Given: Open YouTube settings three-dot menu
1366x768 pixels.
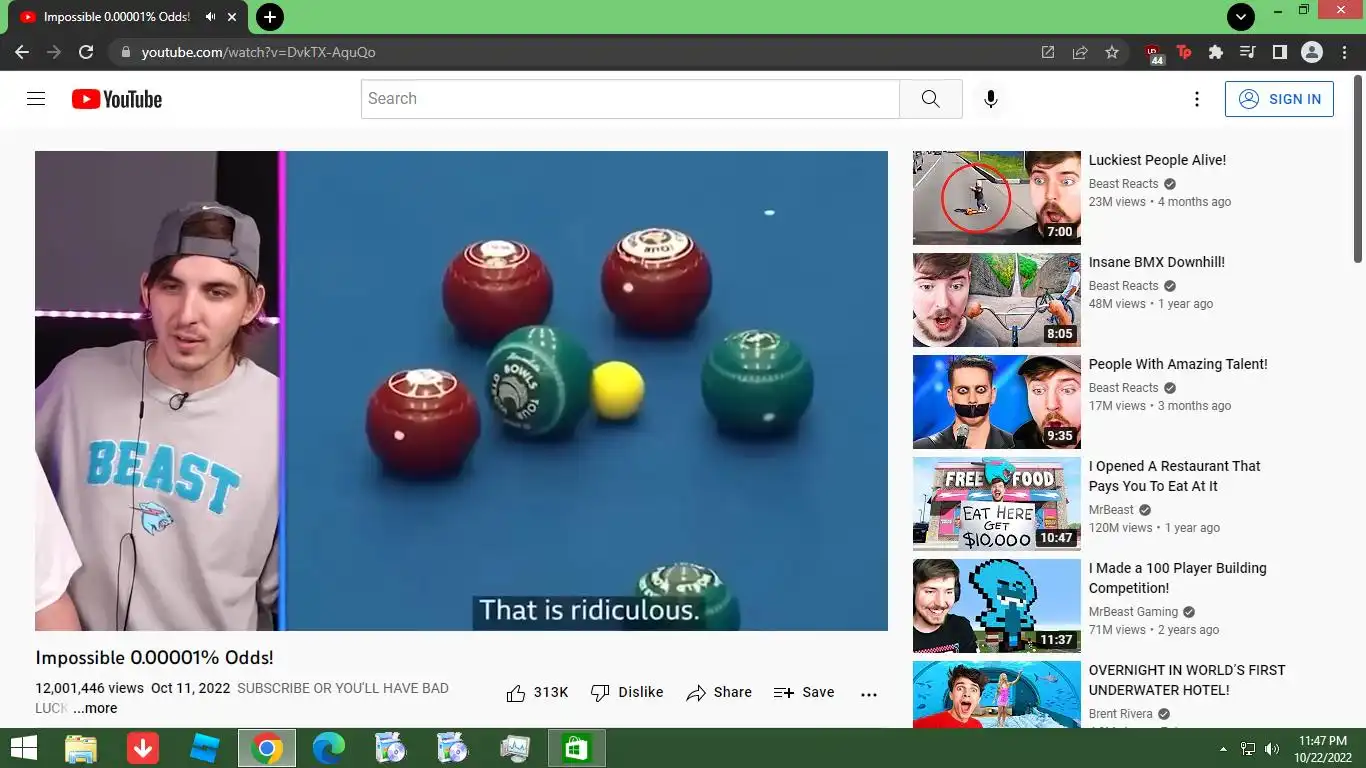Looking at the screenshot, I should click(x=1196, y=99).
